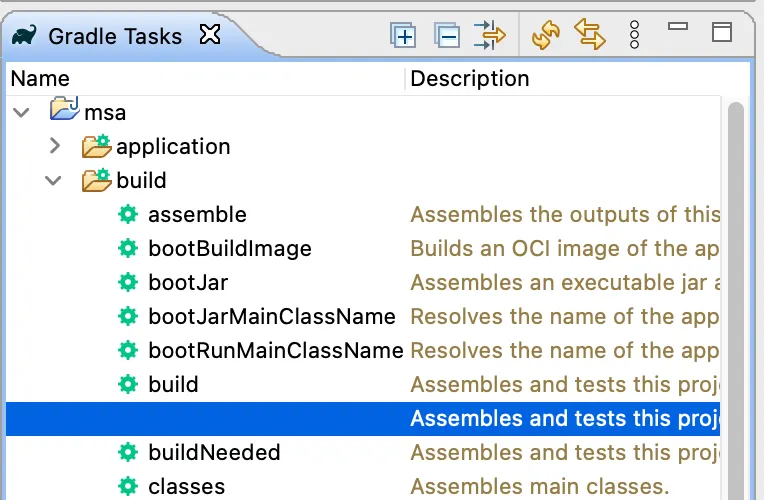Select the Gradle Tasks tab
764x500 pixels.
114,36
